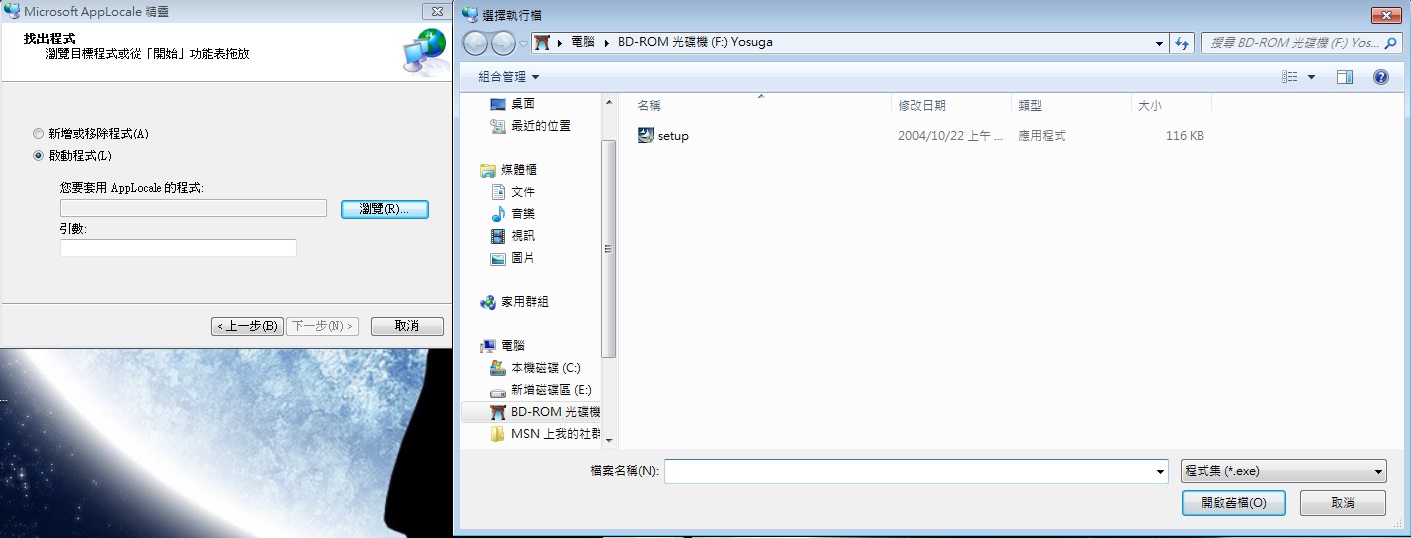Open the 視訊 videos library

[512, 236]
